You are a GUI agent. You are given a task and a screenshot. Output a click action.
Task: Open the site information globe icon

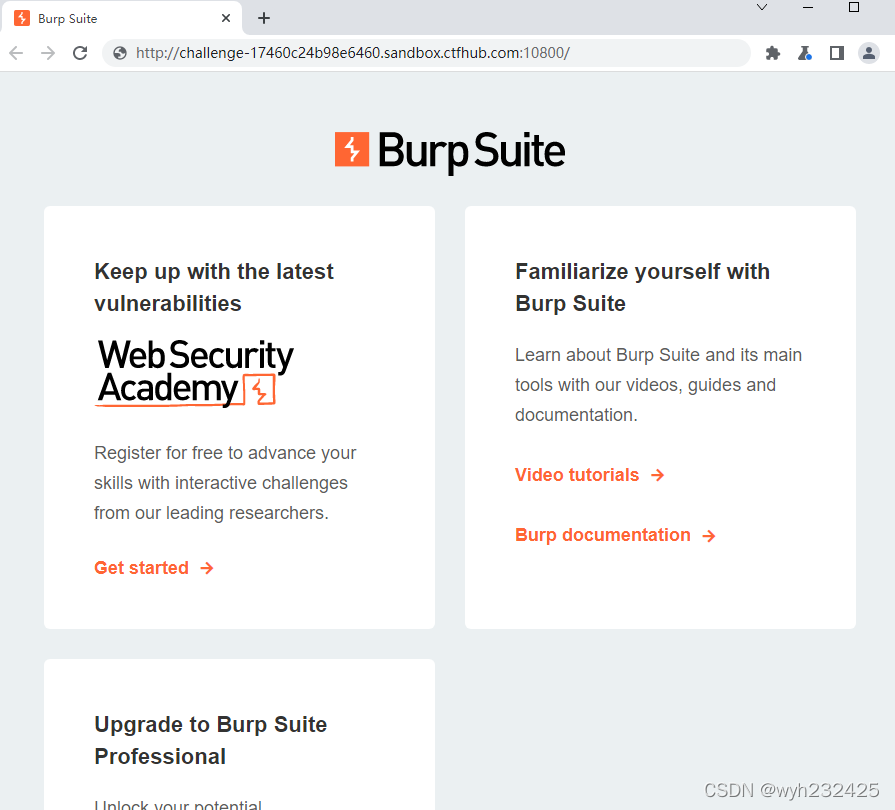click(x=120, y=53)
